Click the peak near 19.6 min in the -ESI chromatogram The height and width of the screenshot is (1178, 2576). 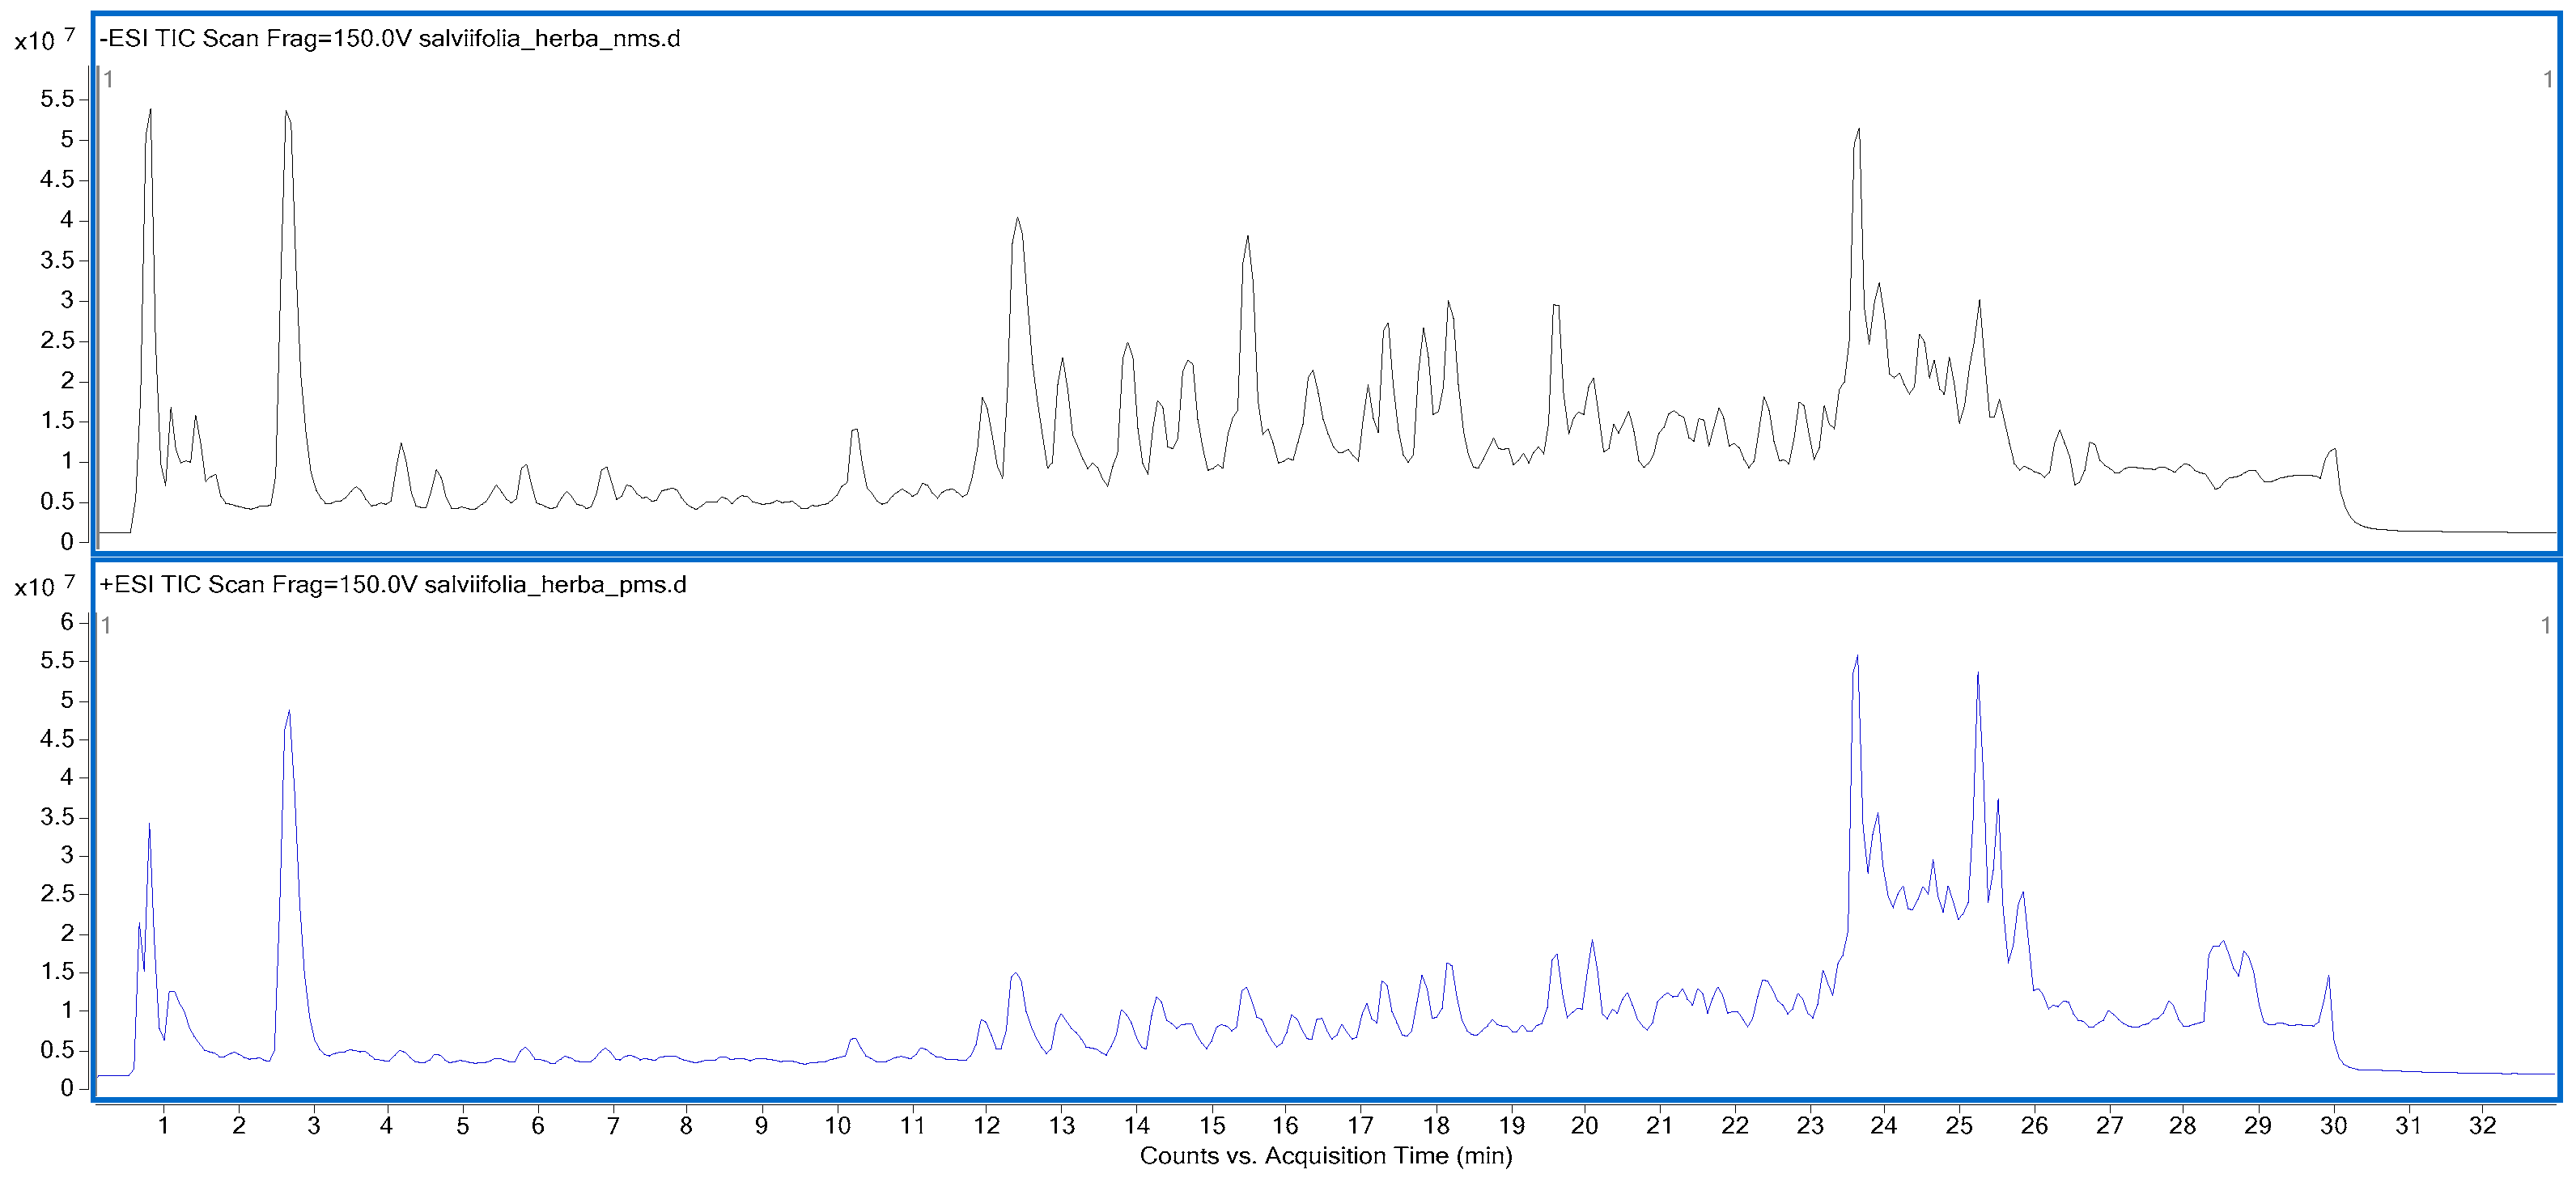[x=1555, y=306]
